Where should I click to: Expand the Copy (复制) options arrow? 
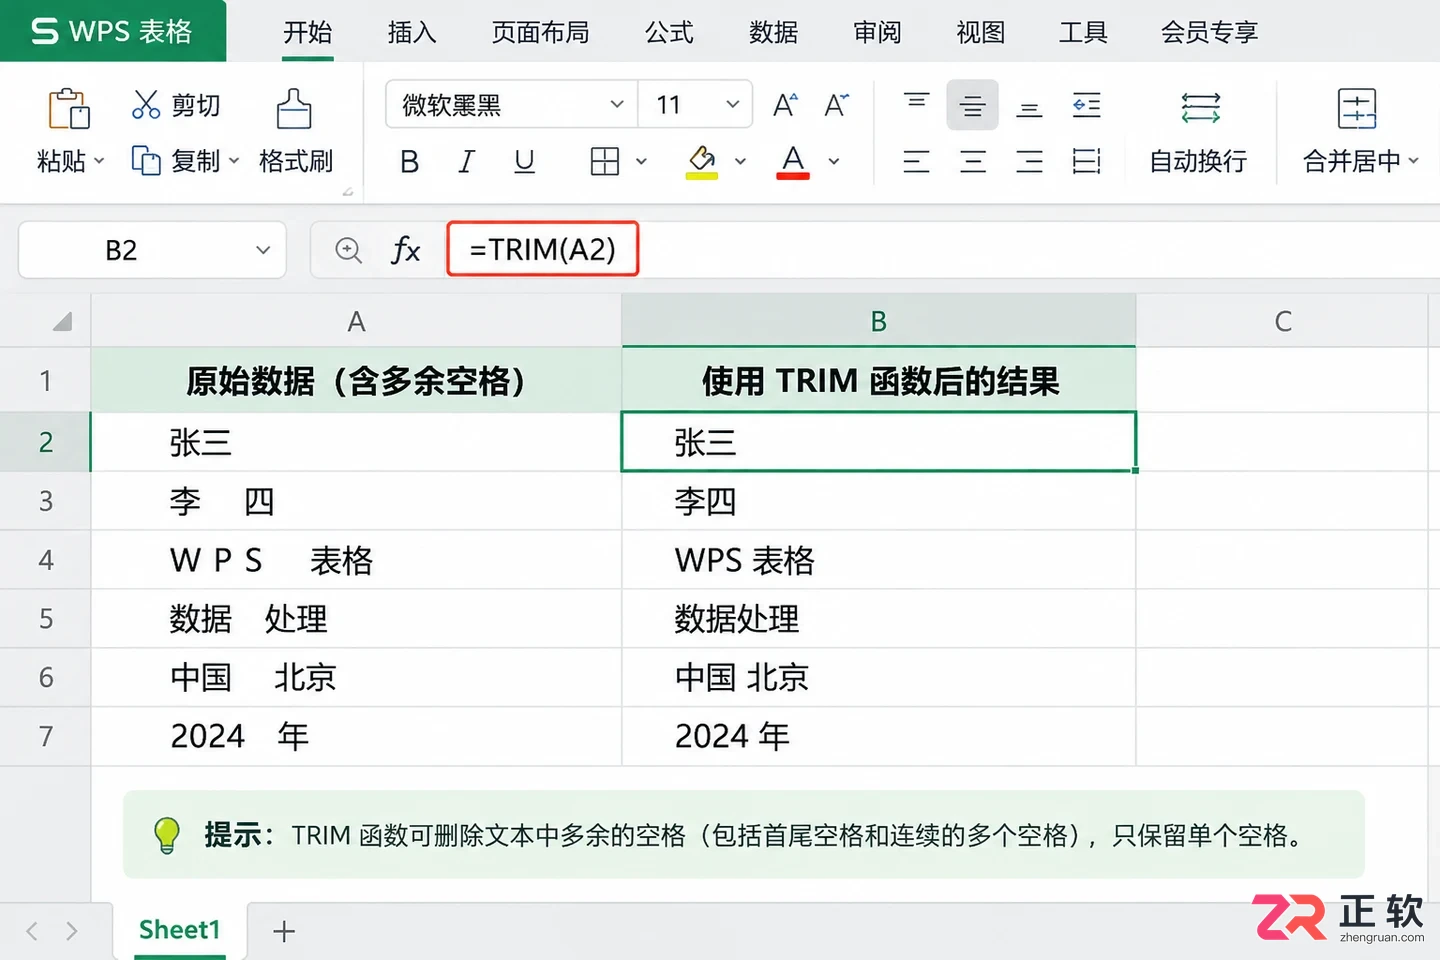click(x=234, y=161)
